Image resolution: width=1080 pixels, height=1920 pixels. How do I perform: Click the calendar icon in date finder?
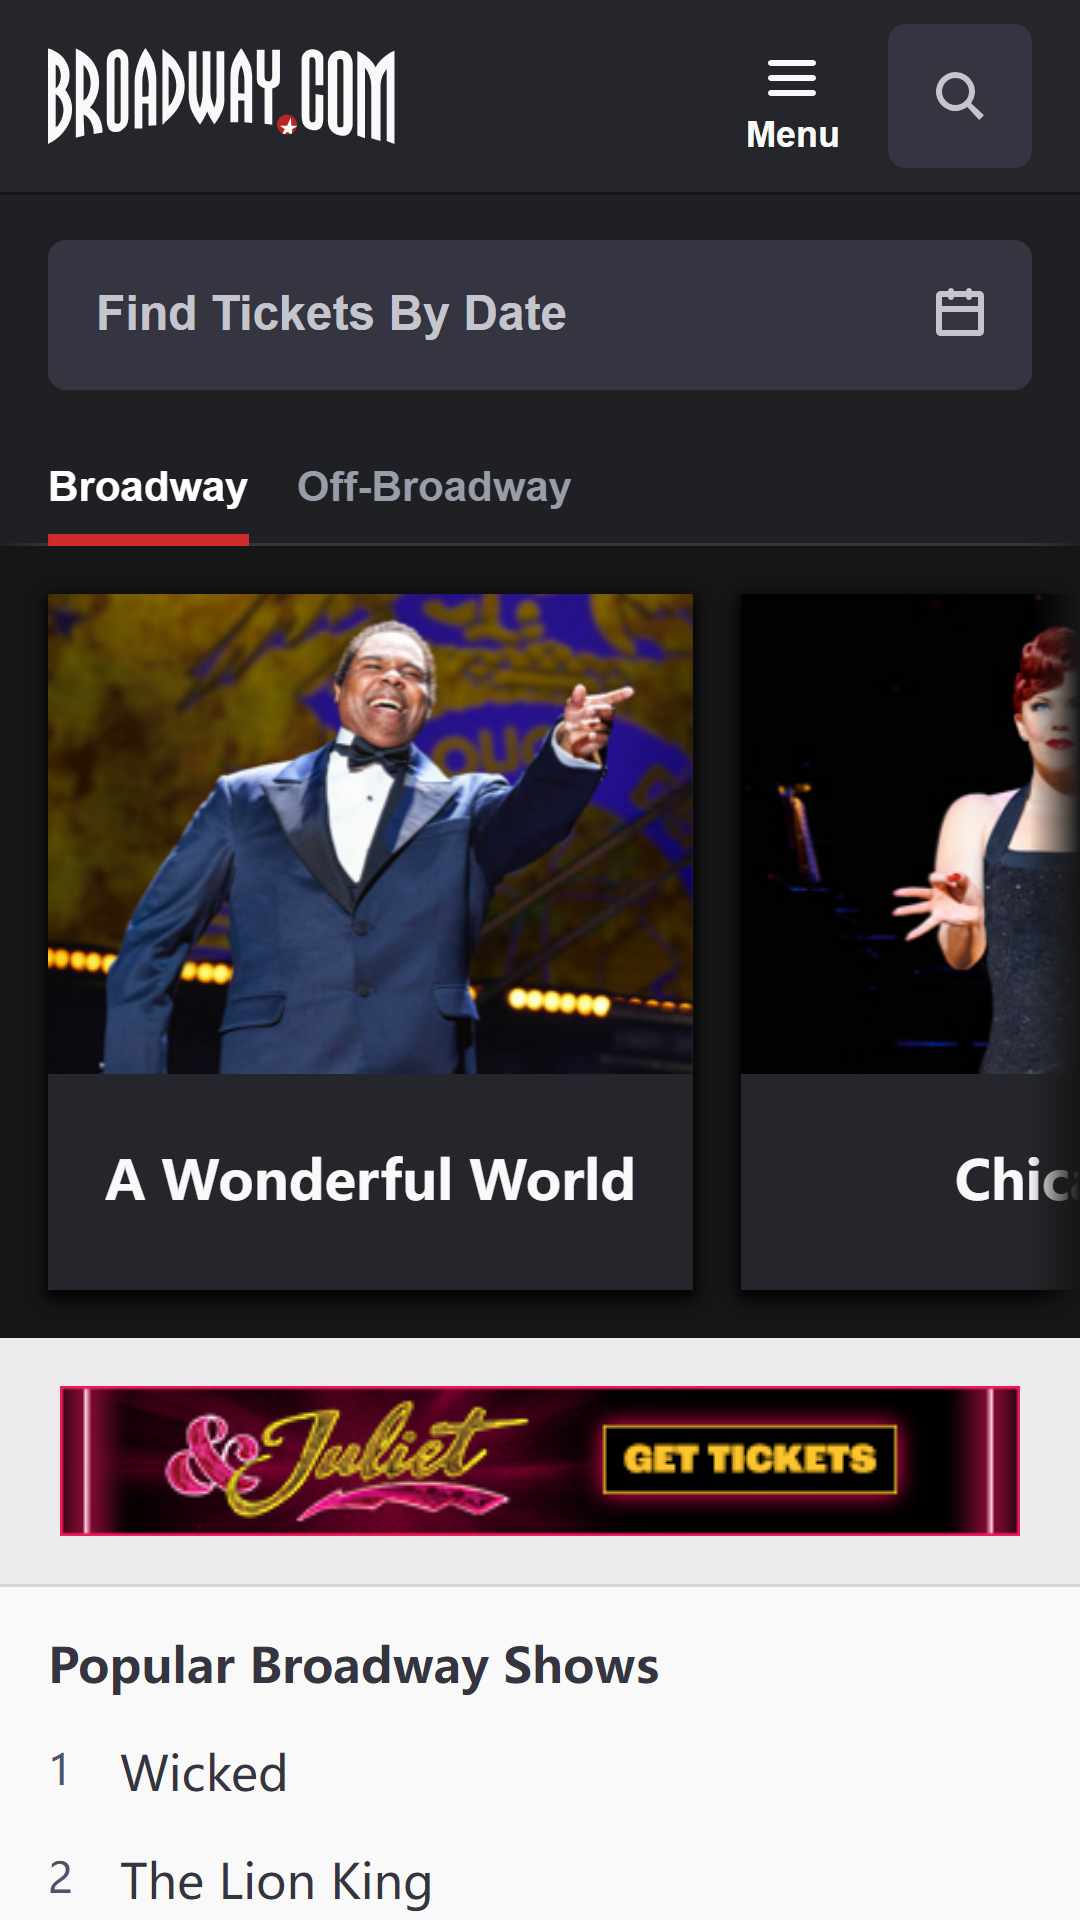tap(959, 313)
